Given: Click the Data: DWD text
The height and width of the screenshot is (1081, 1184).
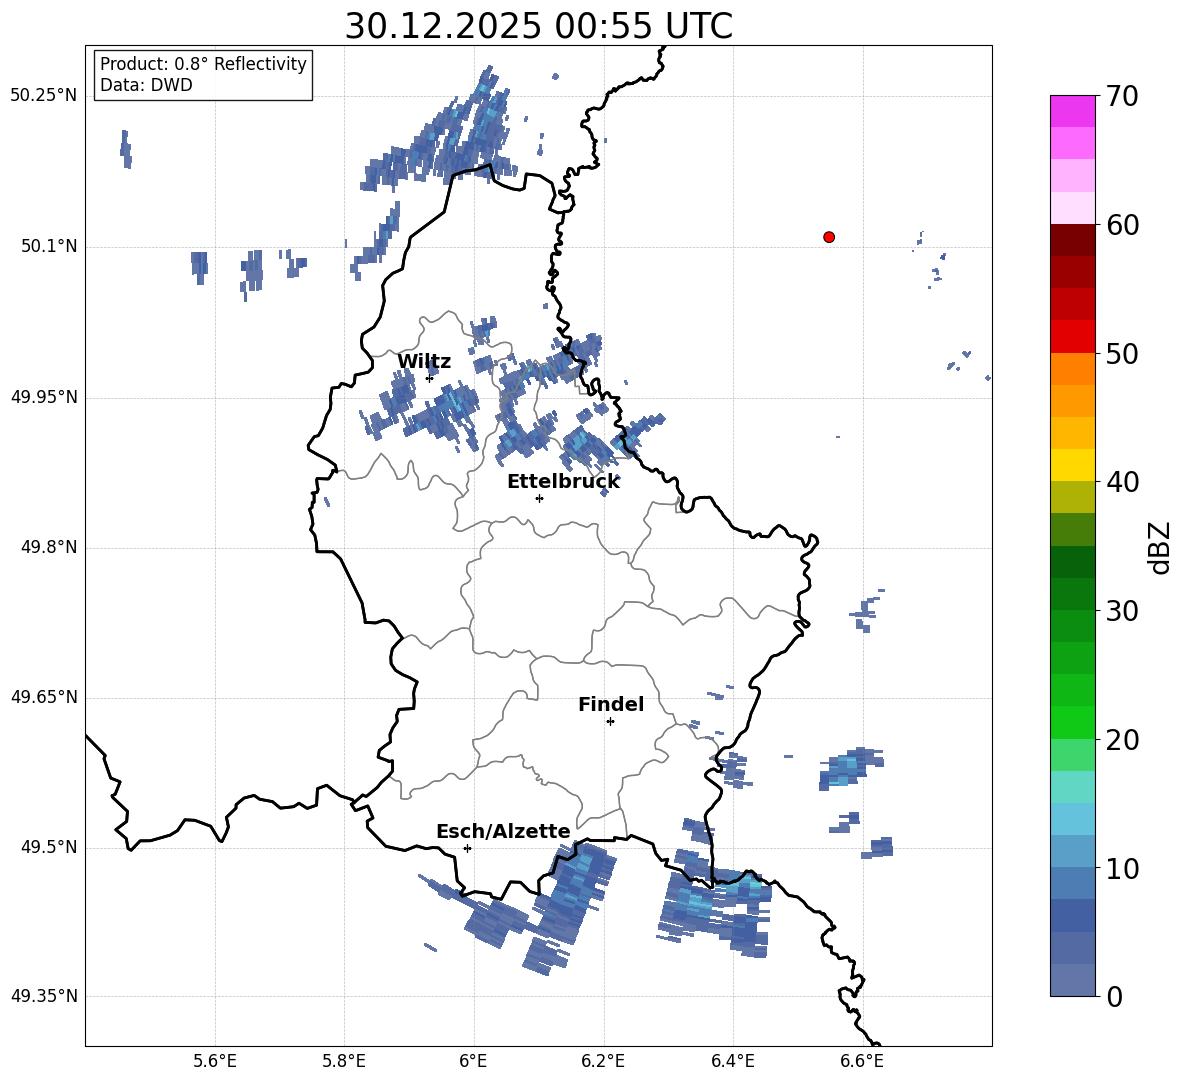Looking at the screenshot, I should point(146,85).
